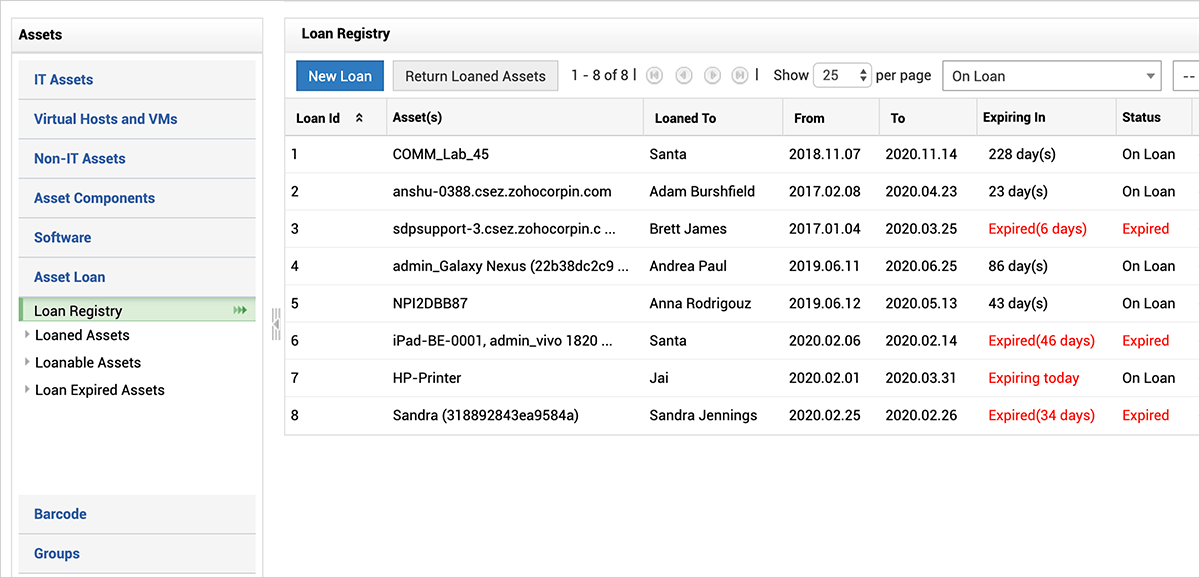Click Expired(6 days) text

(1037, 229)
